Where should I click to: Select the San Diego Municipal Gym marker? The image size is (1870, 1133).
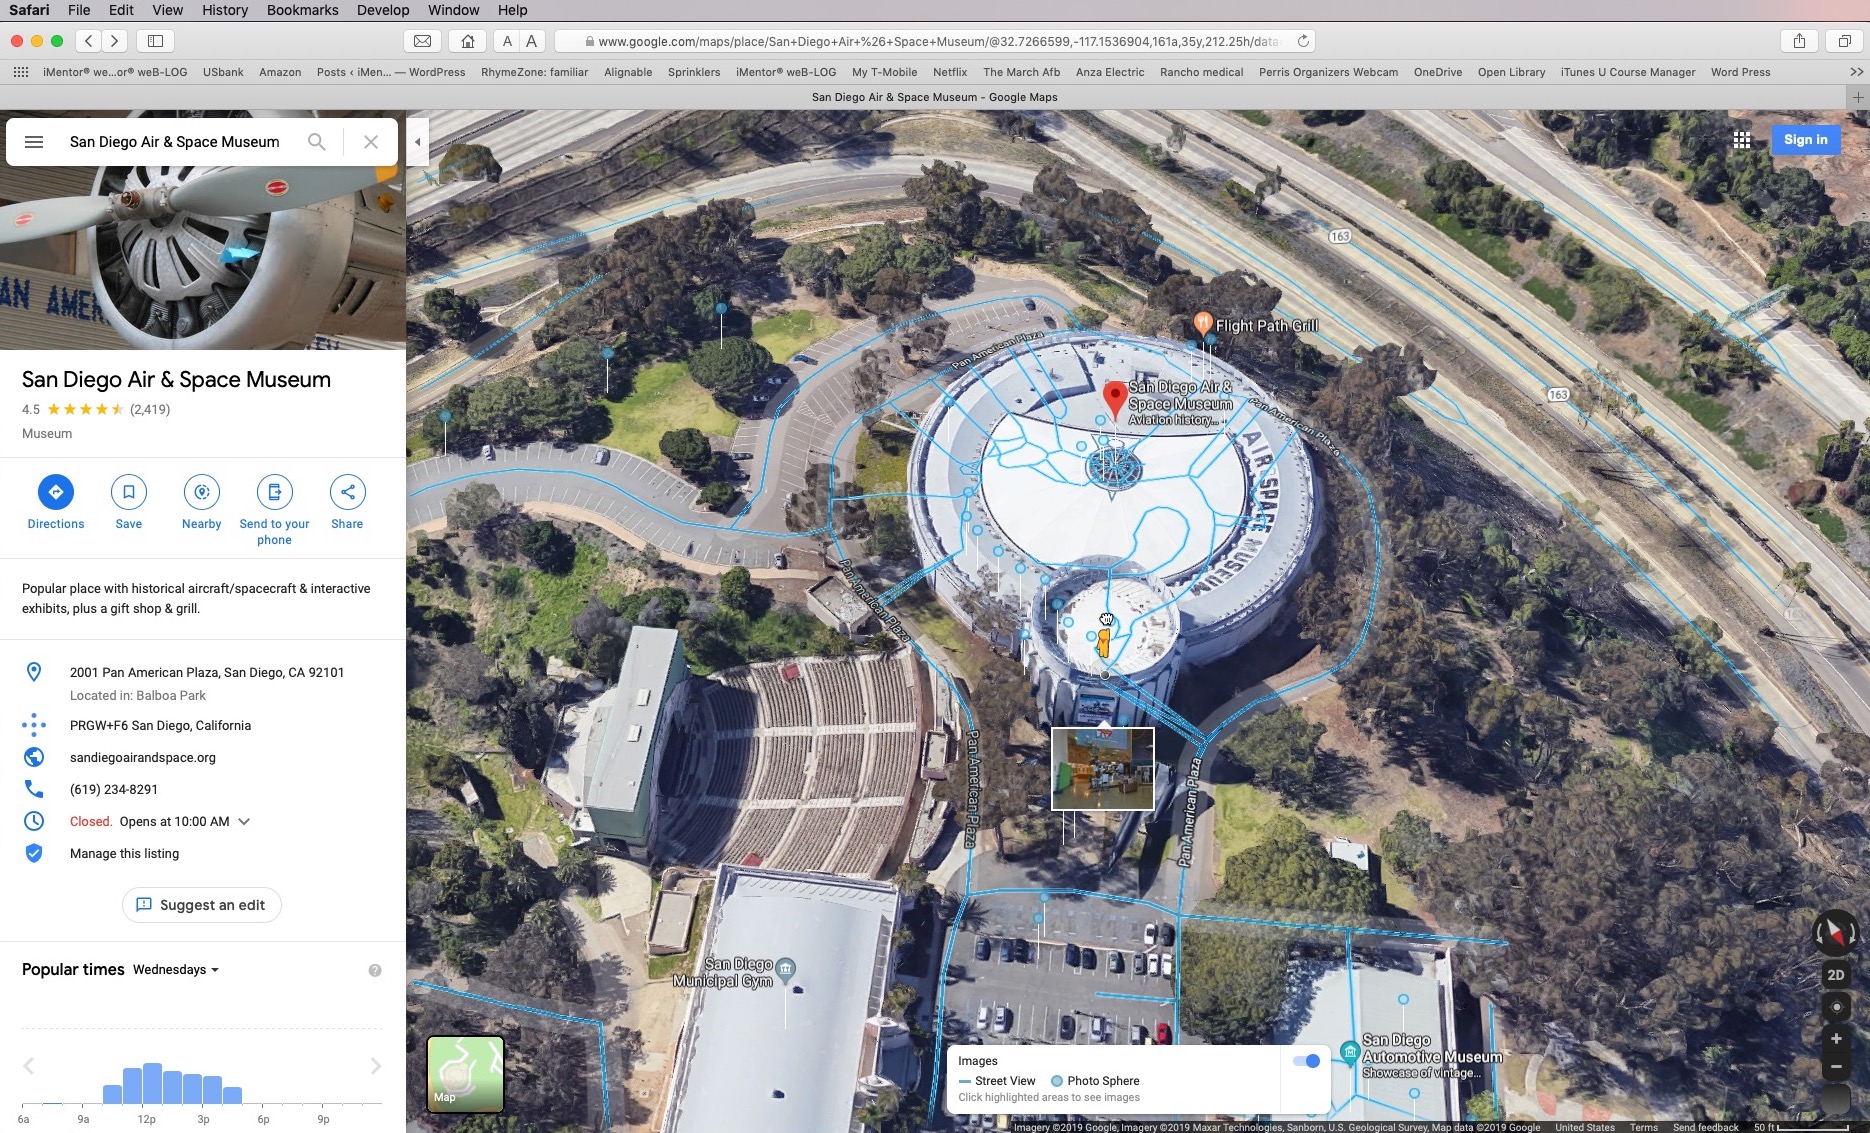click(x=787, y=968)
